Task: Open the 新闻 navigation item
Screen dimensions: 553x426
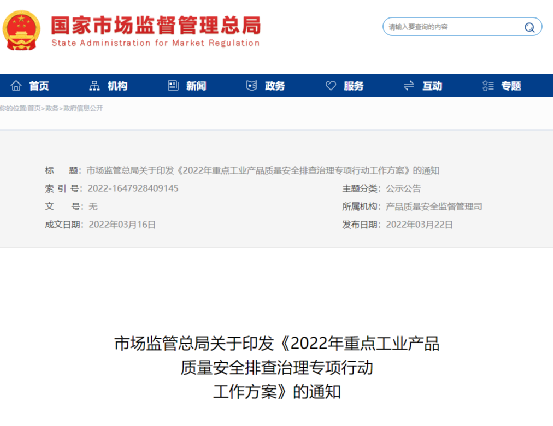Action: coord(196,86)
